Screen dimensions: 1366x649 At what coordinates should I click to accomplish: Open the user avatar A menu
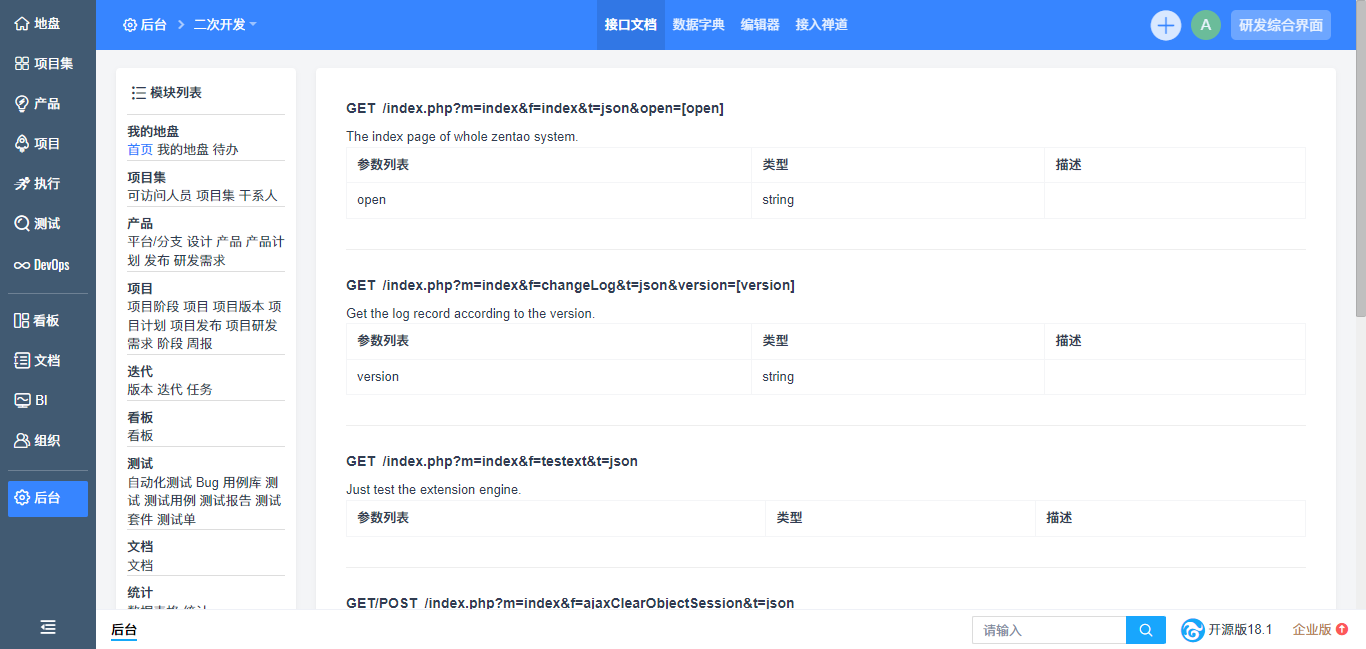[x=1206, y=25]
